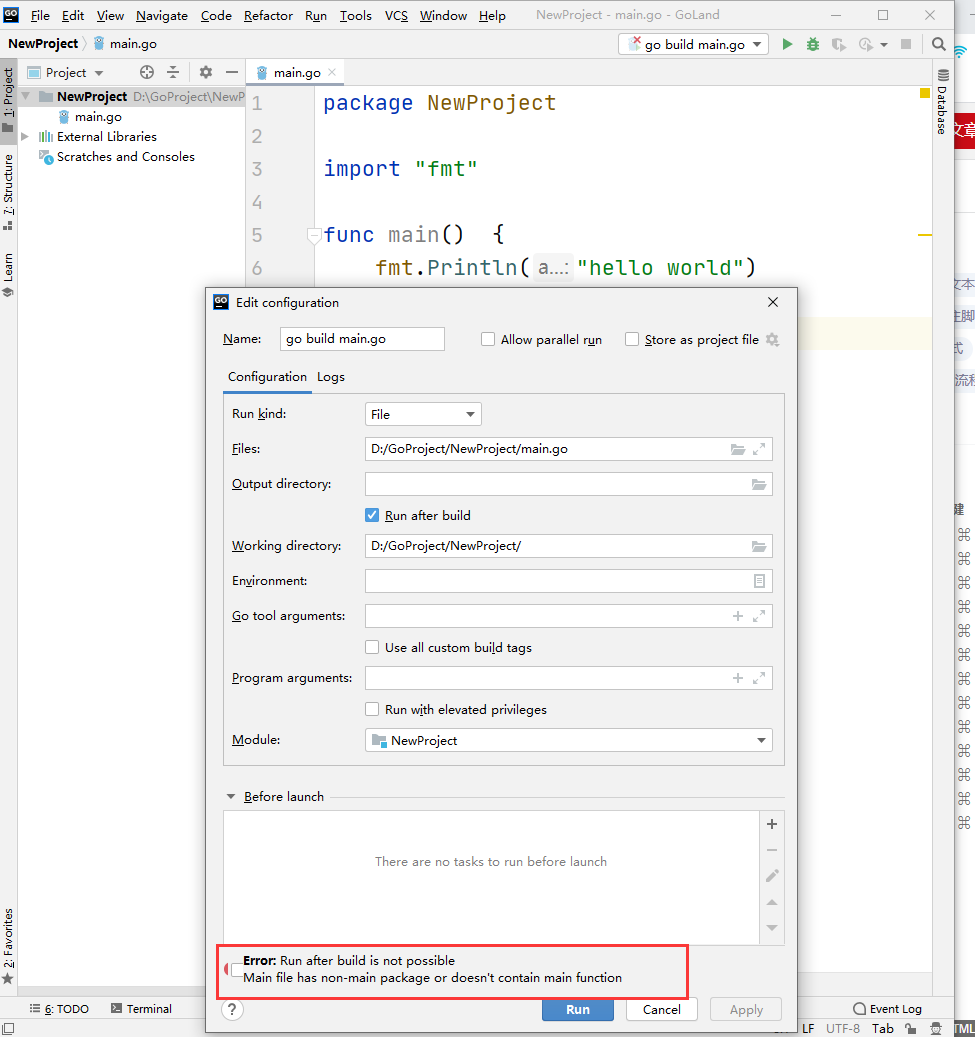Viewport: 975px width, 1037px height.
Task: Select Scratches and Consoles node
Action: coord(126,157)
